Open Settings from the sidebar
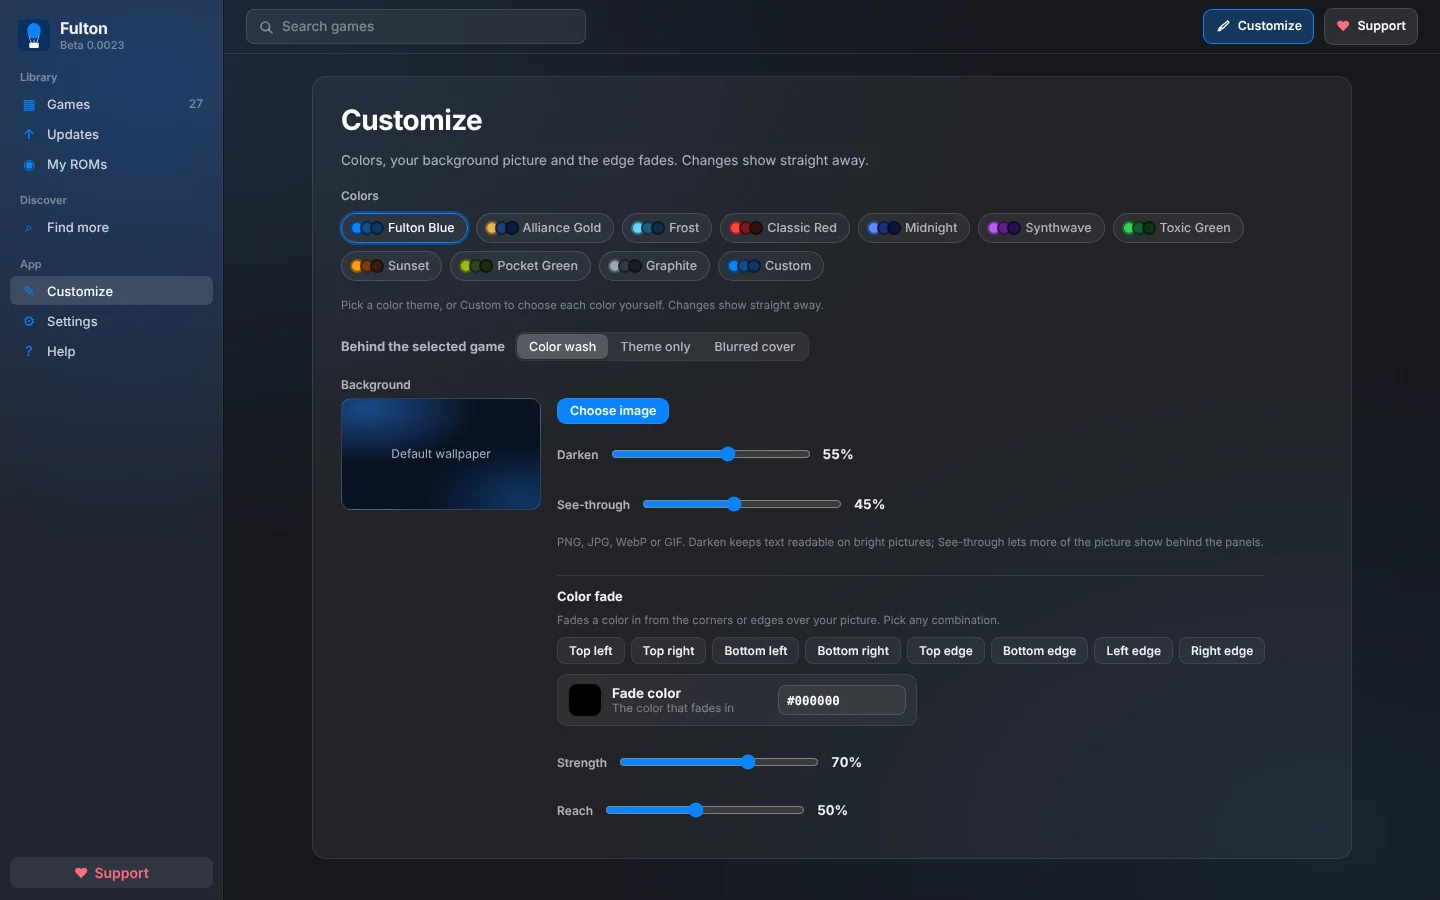The width and height of the screenshot is (1440, 900). tap(111, 322)
